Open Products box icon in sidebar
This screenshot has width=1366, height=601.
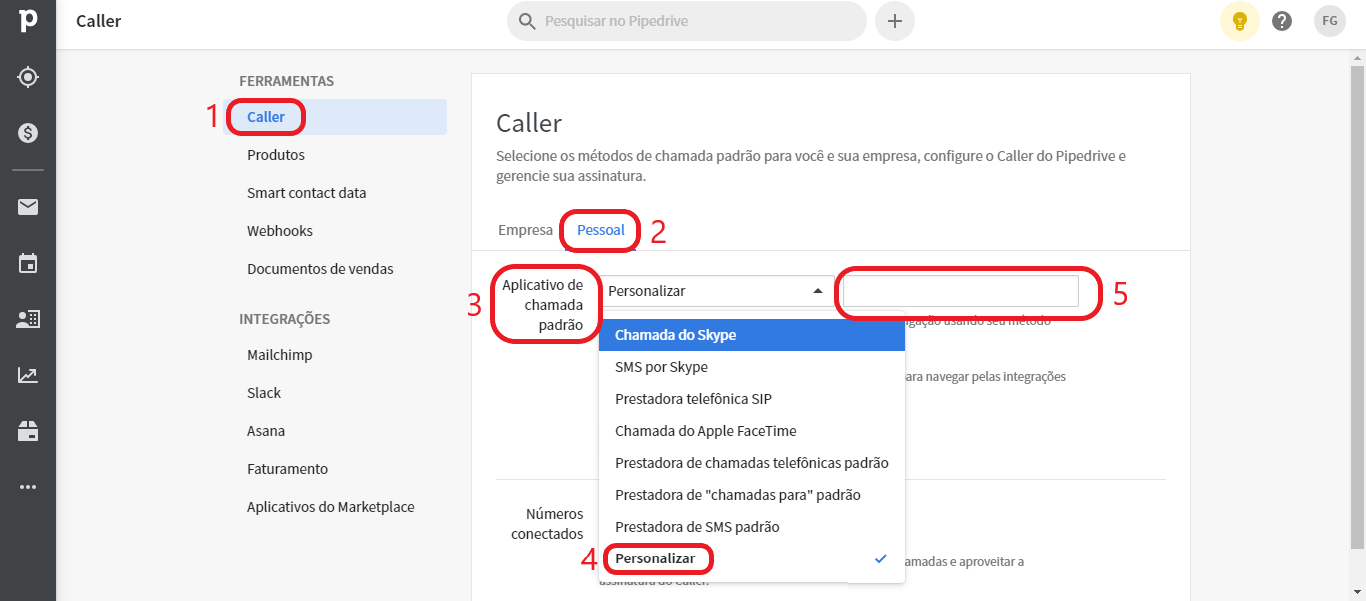(28, 431)
